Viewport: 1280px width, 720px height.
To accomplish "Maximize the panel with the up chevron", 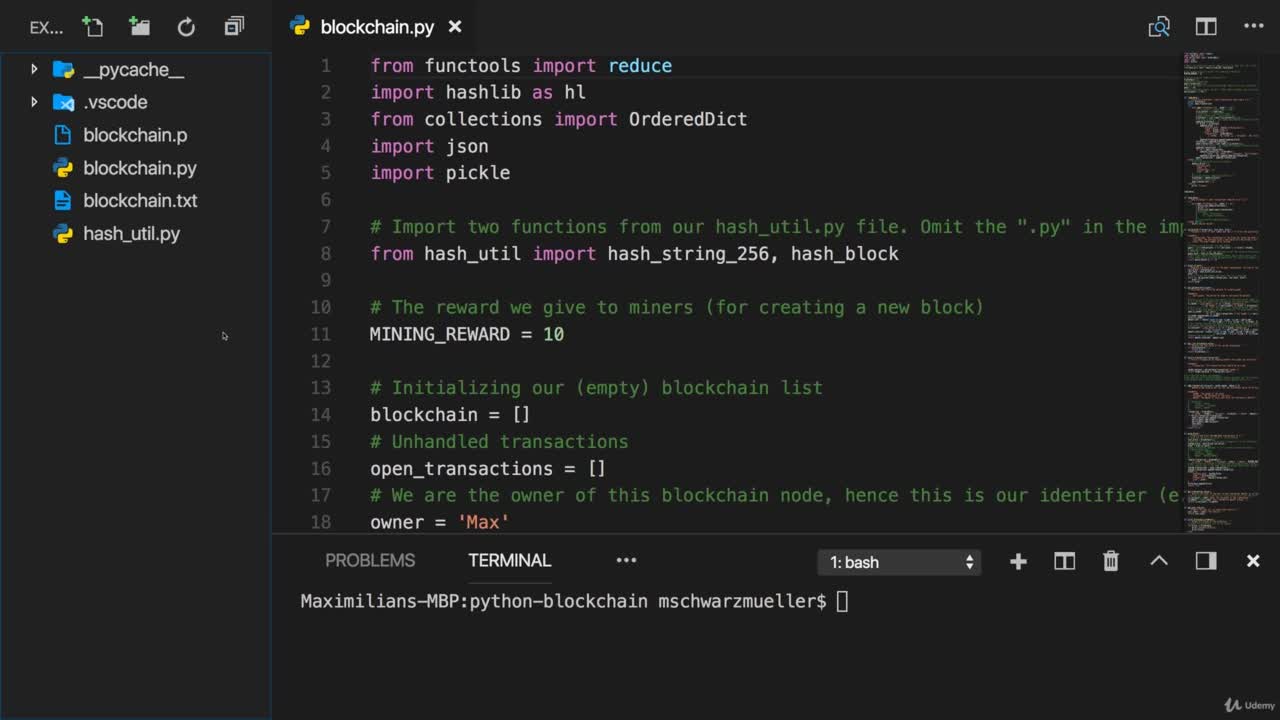I will [1159, 561].
